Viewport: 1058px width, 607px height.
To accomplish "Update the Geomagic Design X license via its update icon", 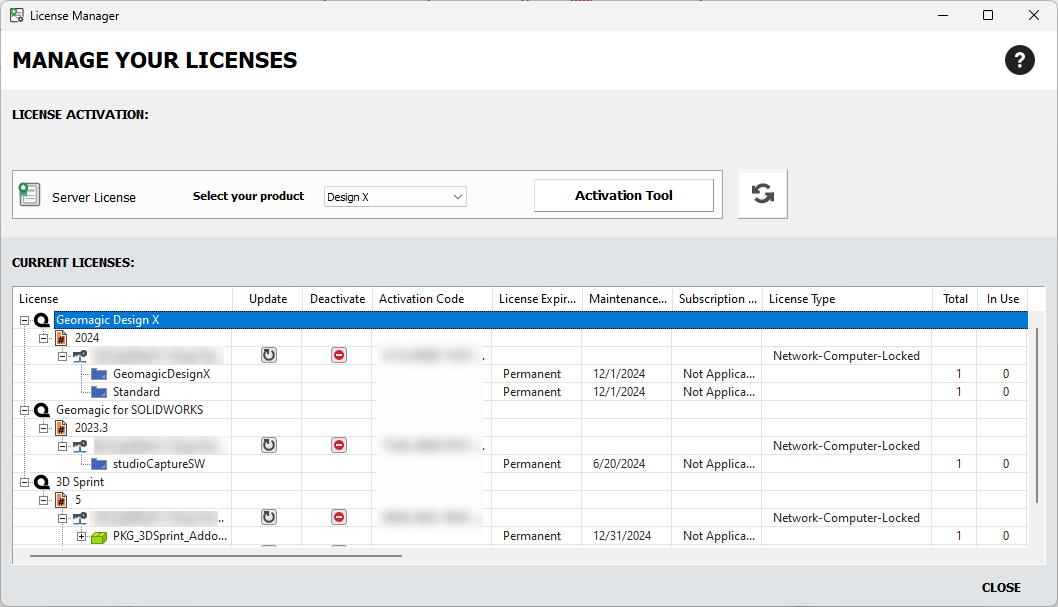I will (x=268, y=355).
